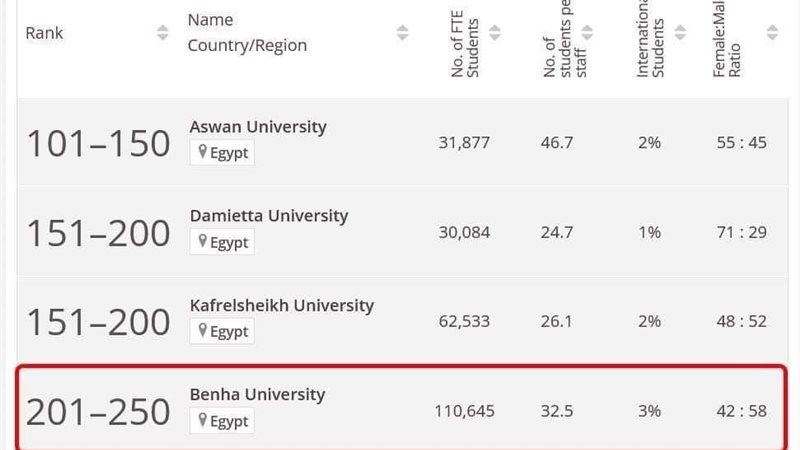Click location pin beside Benha's Egypt tag
This screenshot has width=800, height=450.
click(x=203, y=420)
